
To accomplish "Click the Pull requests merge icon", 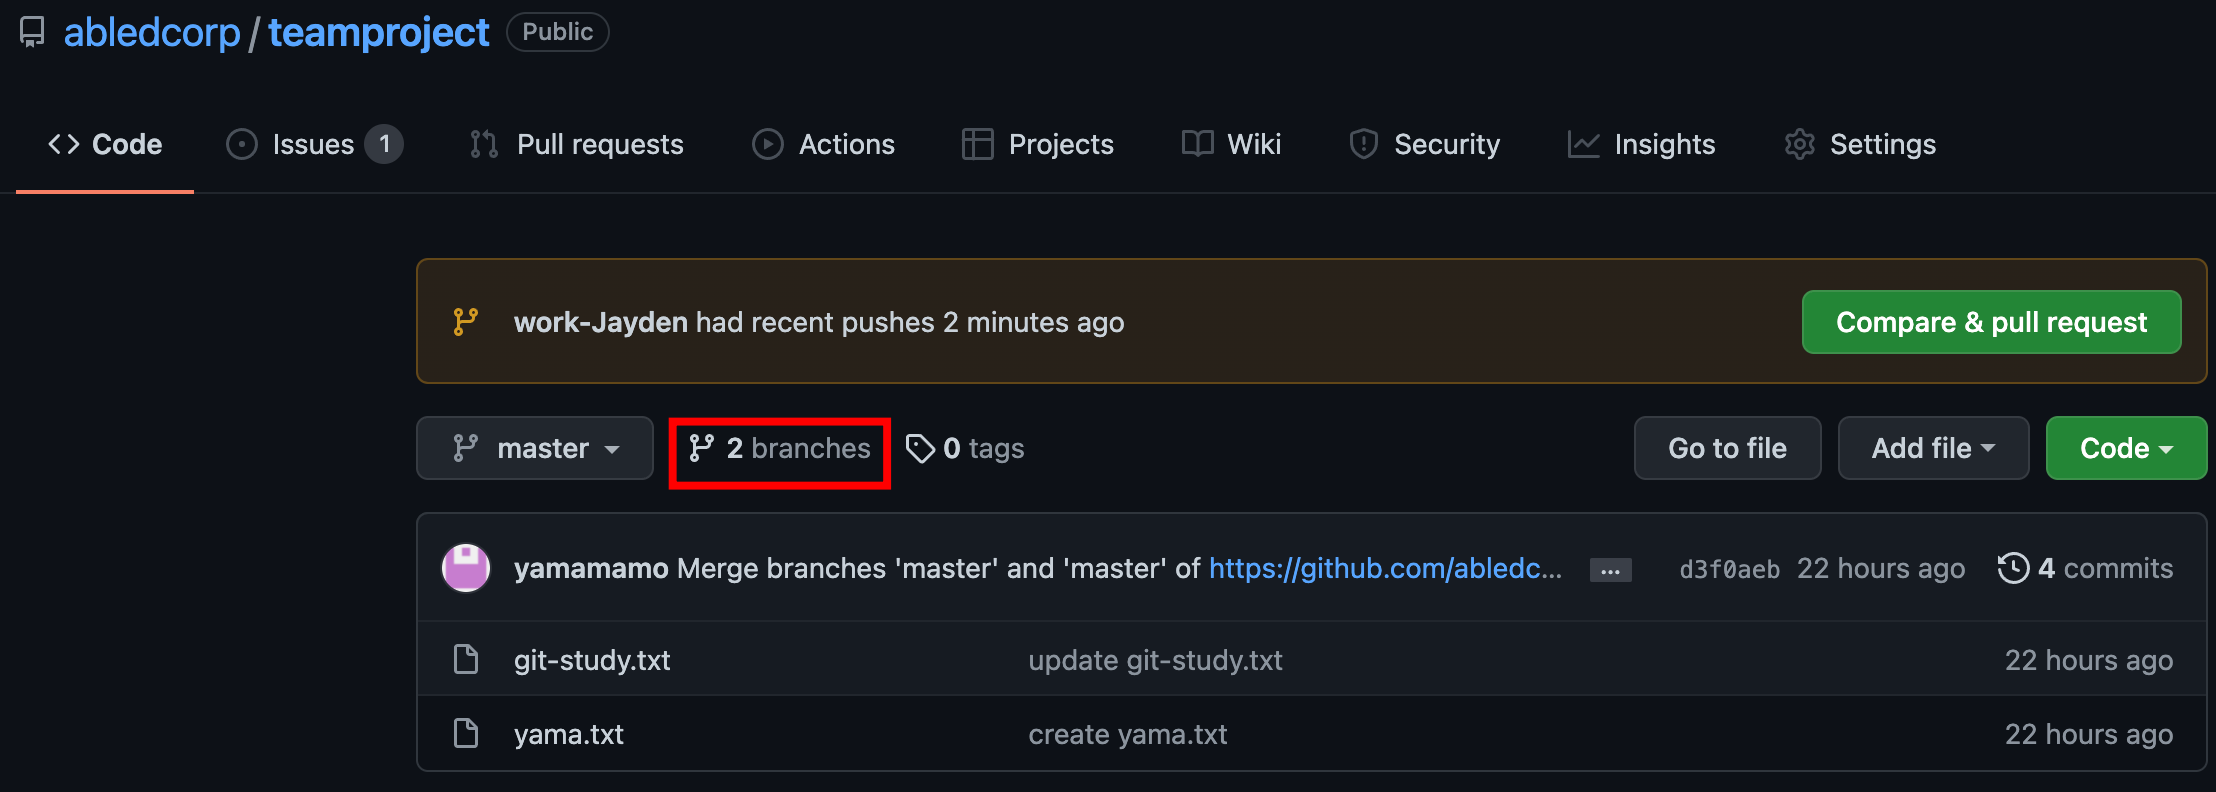I will 484,144.
